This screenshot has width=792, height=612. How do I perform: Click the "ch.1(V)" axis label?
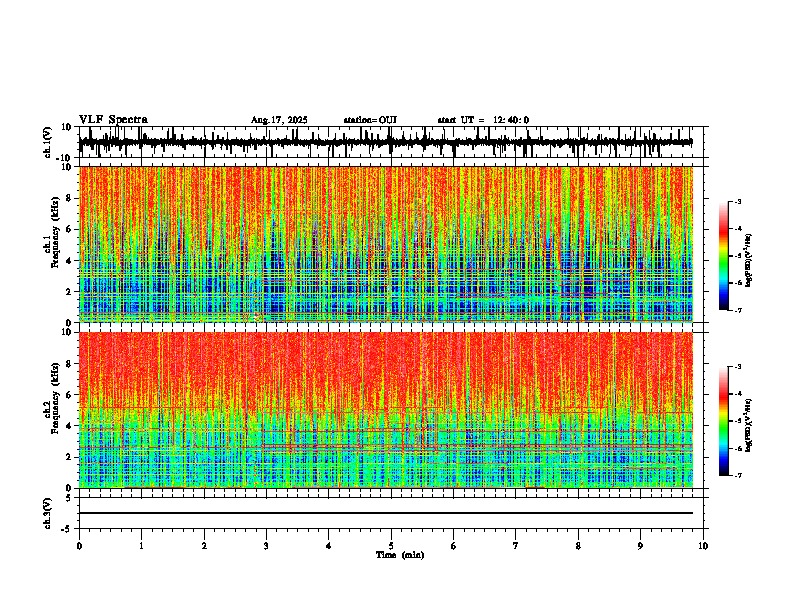[48, 143]
